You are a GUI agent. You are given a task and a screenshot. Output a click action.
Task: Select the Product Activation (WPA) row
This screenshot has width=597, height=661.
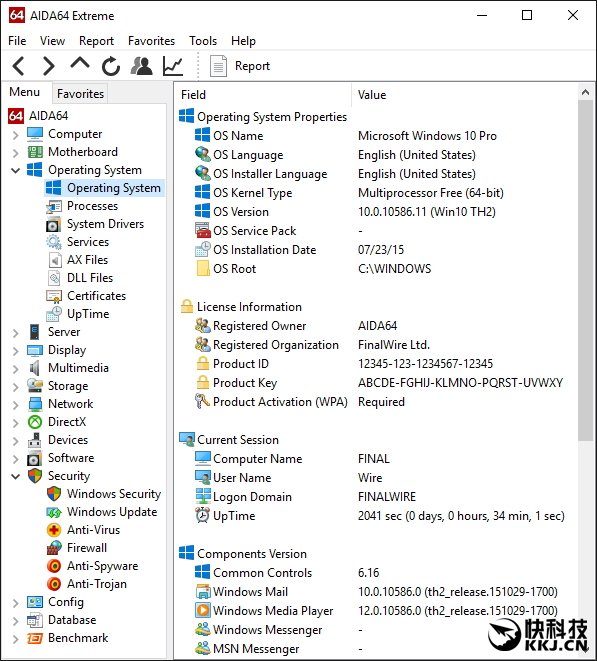[x=376, y=402]
